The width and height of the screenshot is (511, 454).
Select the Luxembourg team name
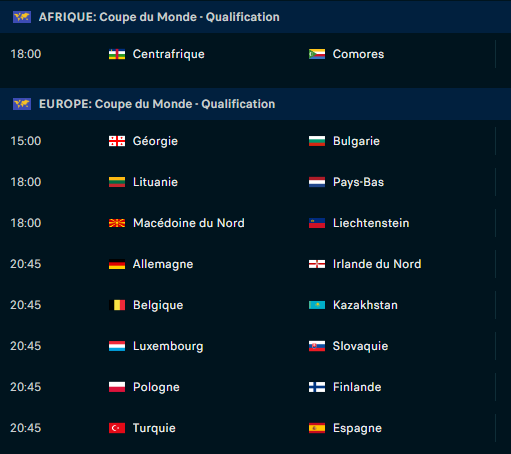click(x=168, y=346)
